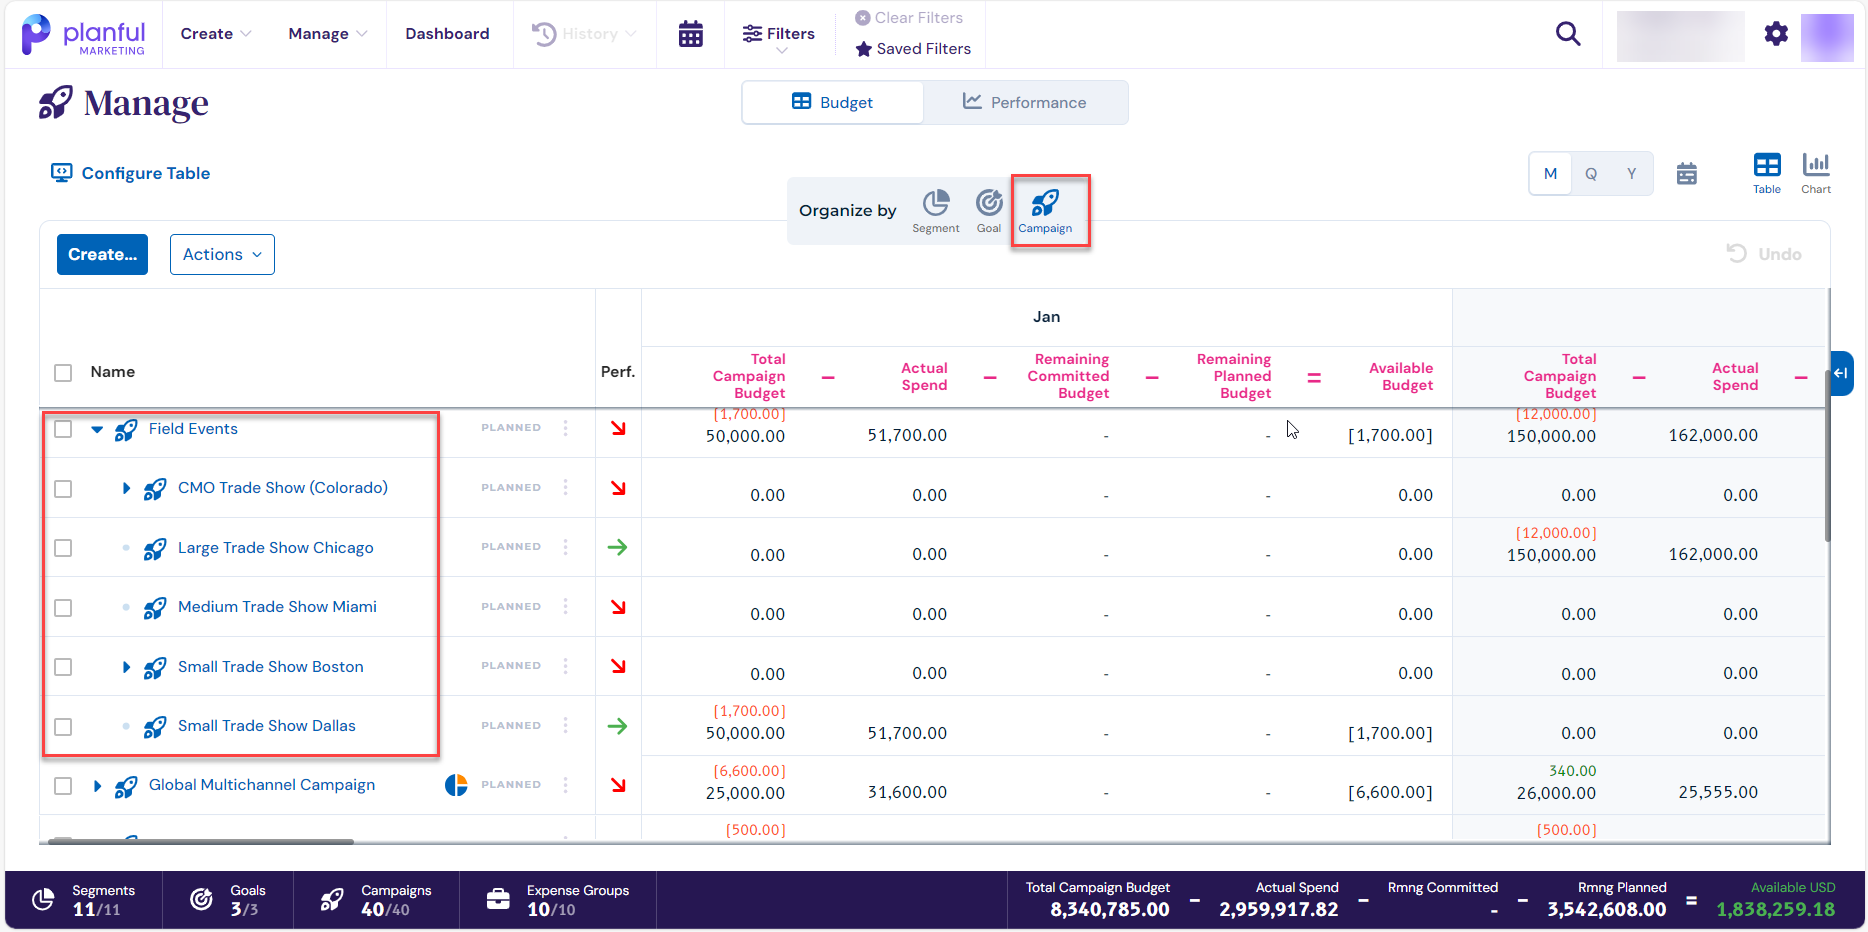Check the Medium Trade Show Miami checkbox
Image resolution: width=1868 pixels, height=932 pixels.
point(63,608)
